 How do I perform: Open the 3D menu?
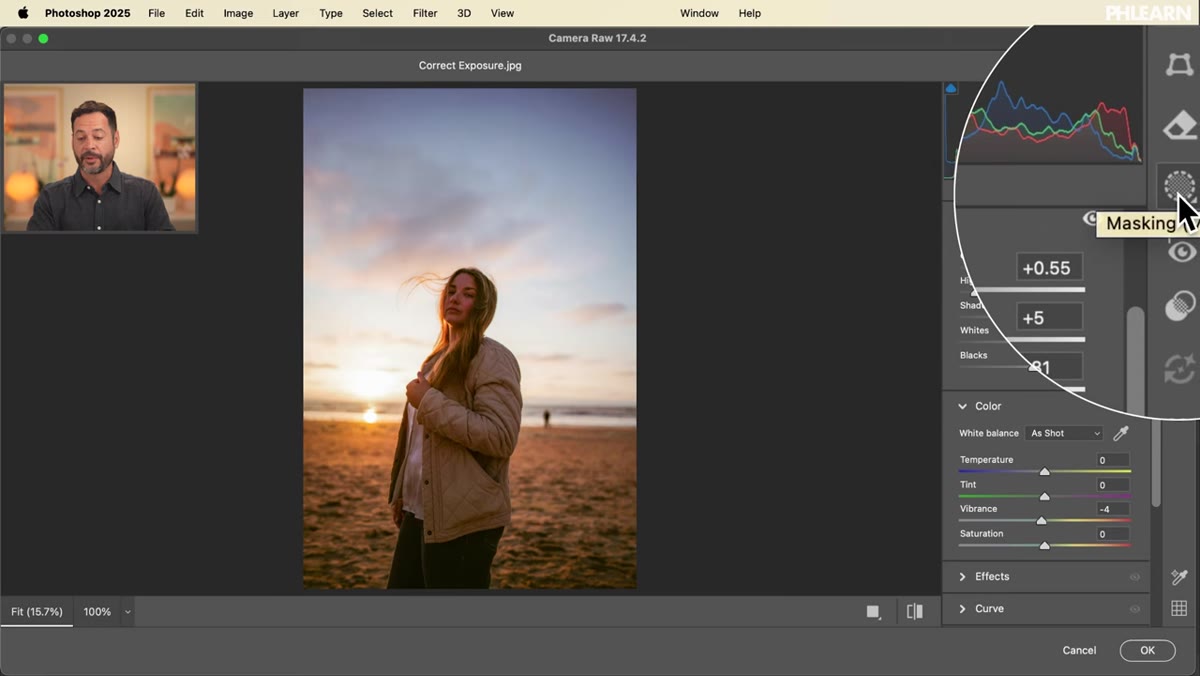click(464, 13)
